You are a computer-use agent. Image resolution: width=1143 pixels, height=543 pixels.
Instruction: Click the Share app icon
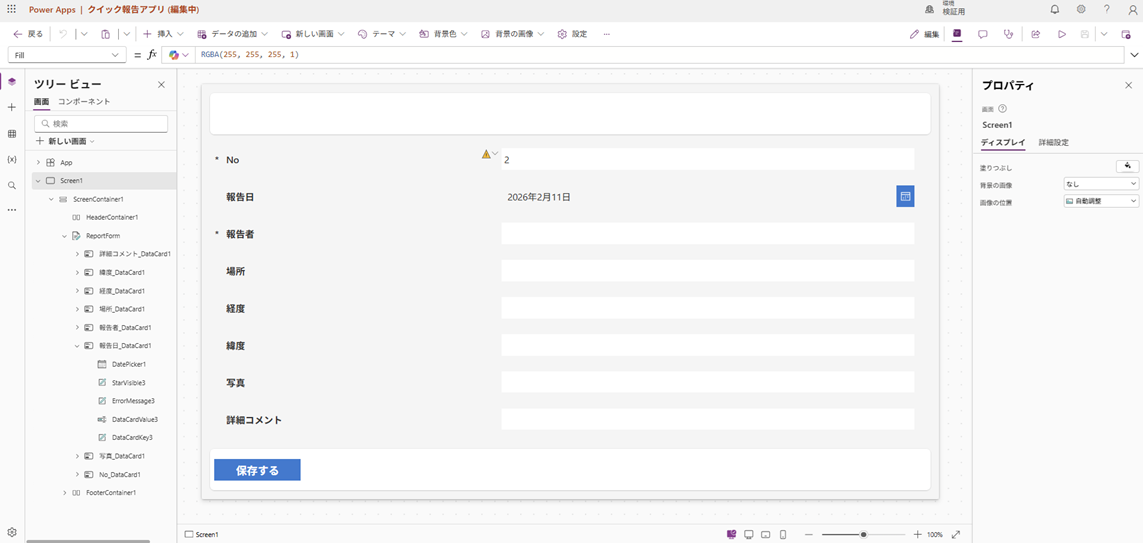coord(1036,34)
